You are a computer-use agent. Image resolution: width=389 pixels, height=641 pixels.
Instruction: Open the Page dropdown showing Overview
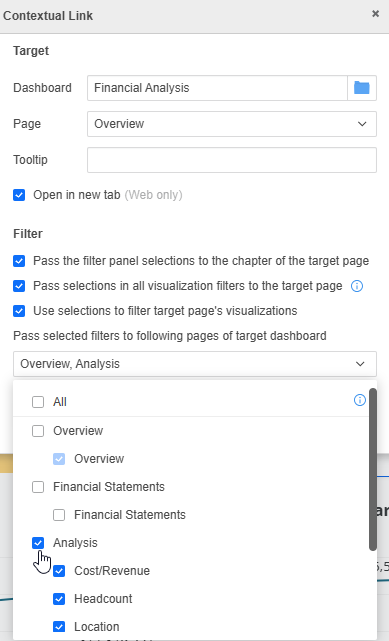tap(232, 124)
